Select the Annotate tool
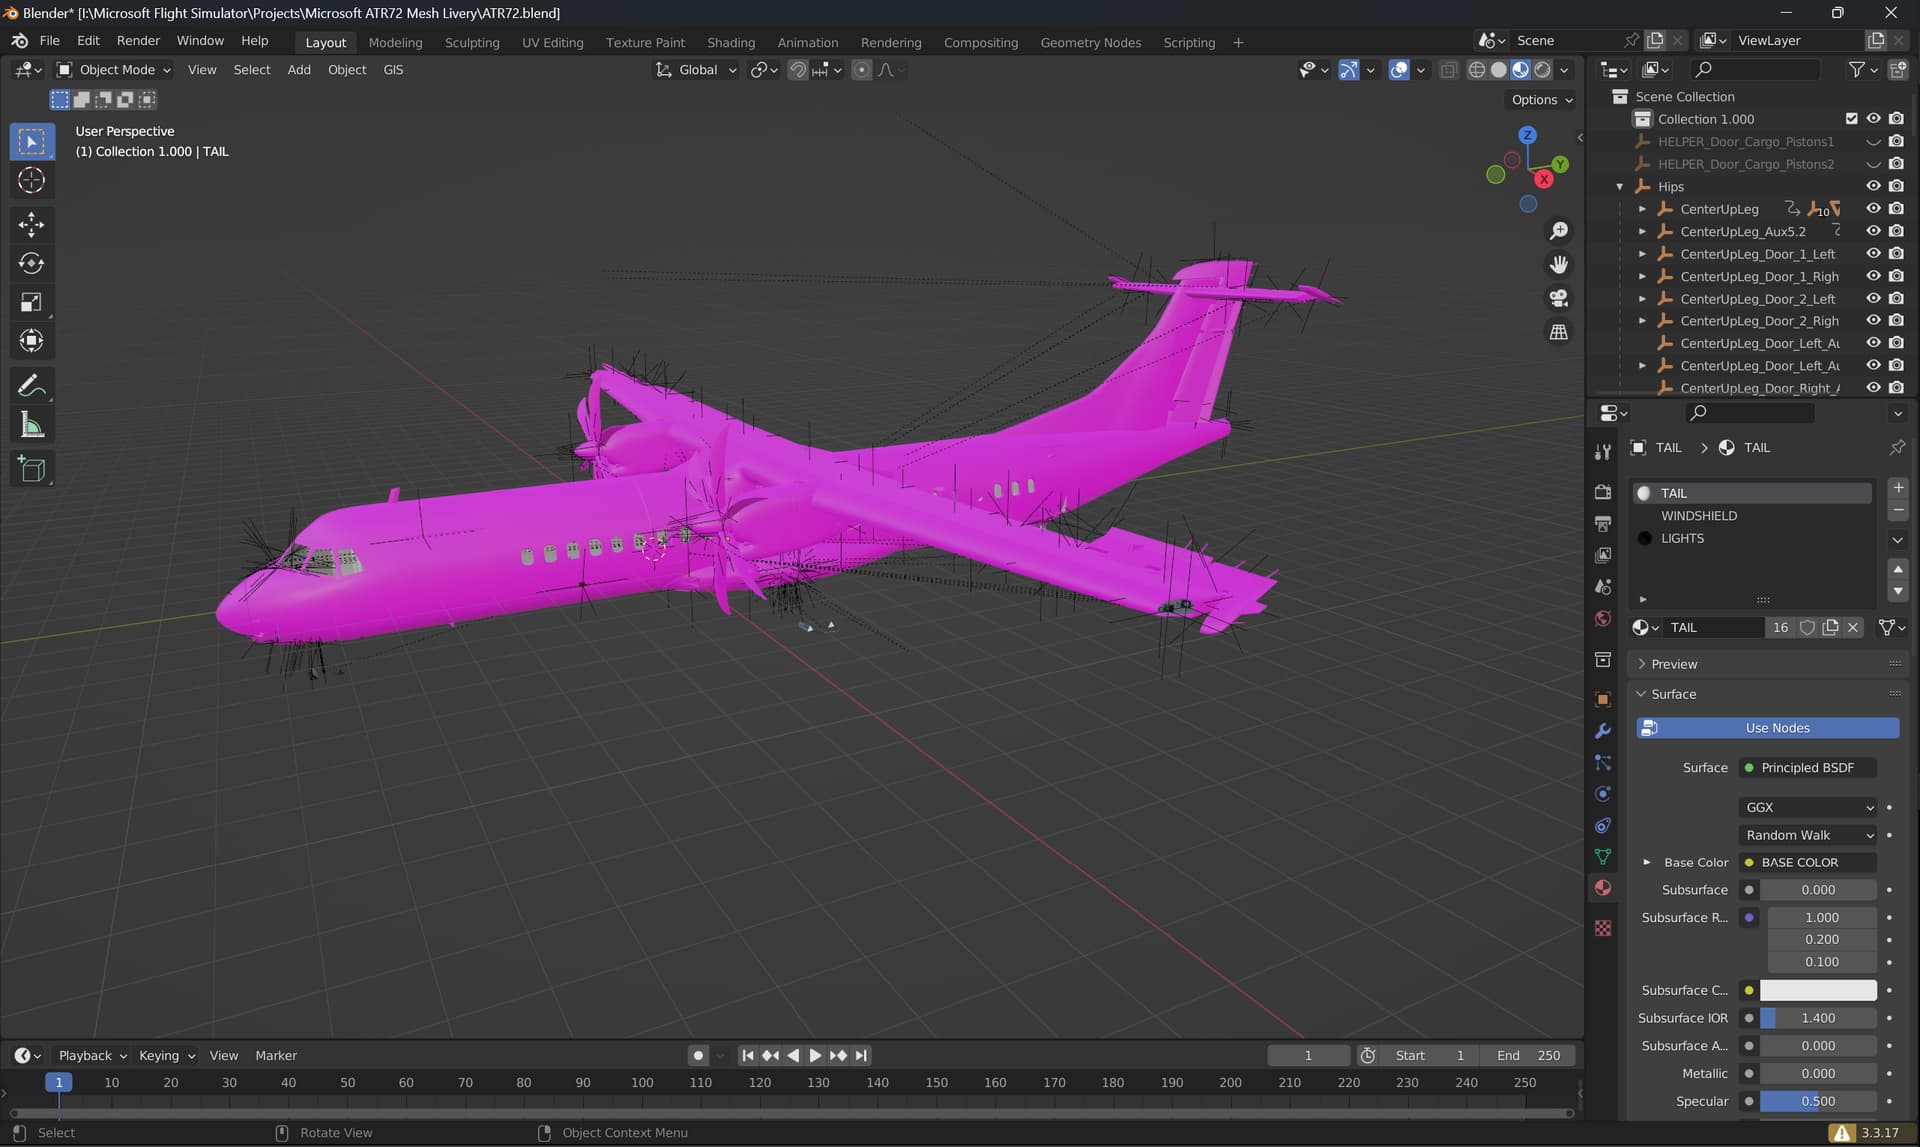Viewport: 1920px width, 1147px height. coord(31,384)
